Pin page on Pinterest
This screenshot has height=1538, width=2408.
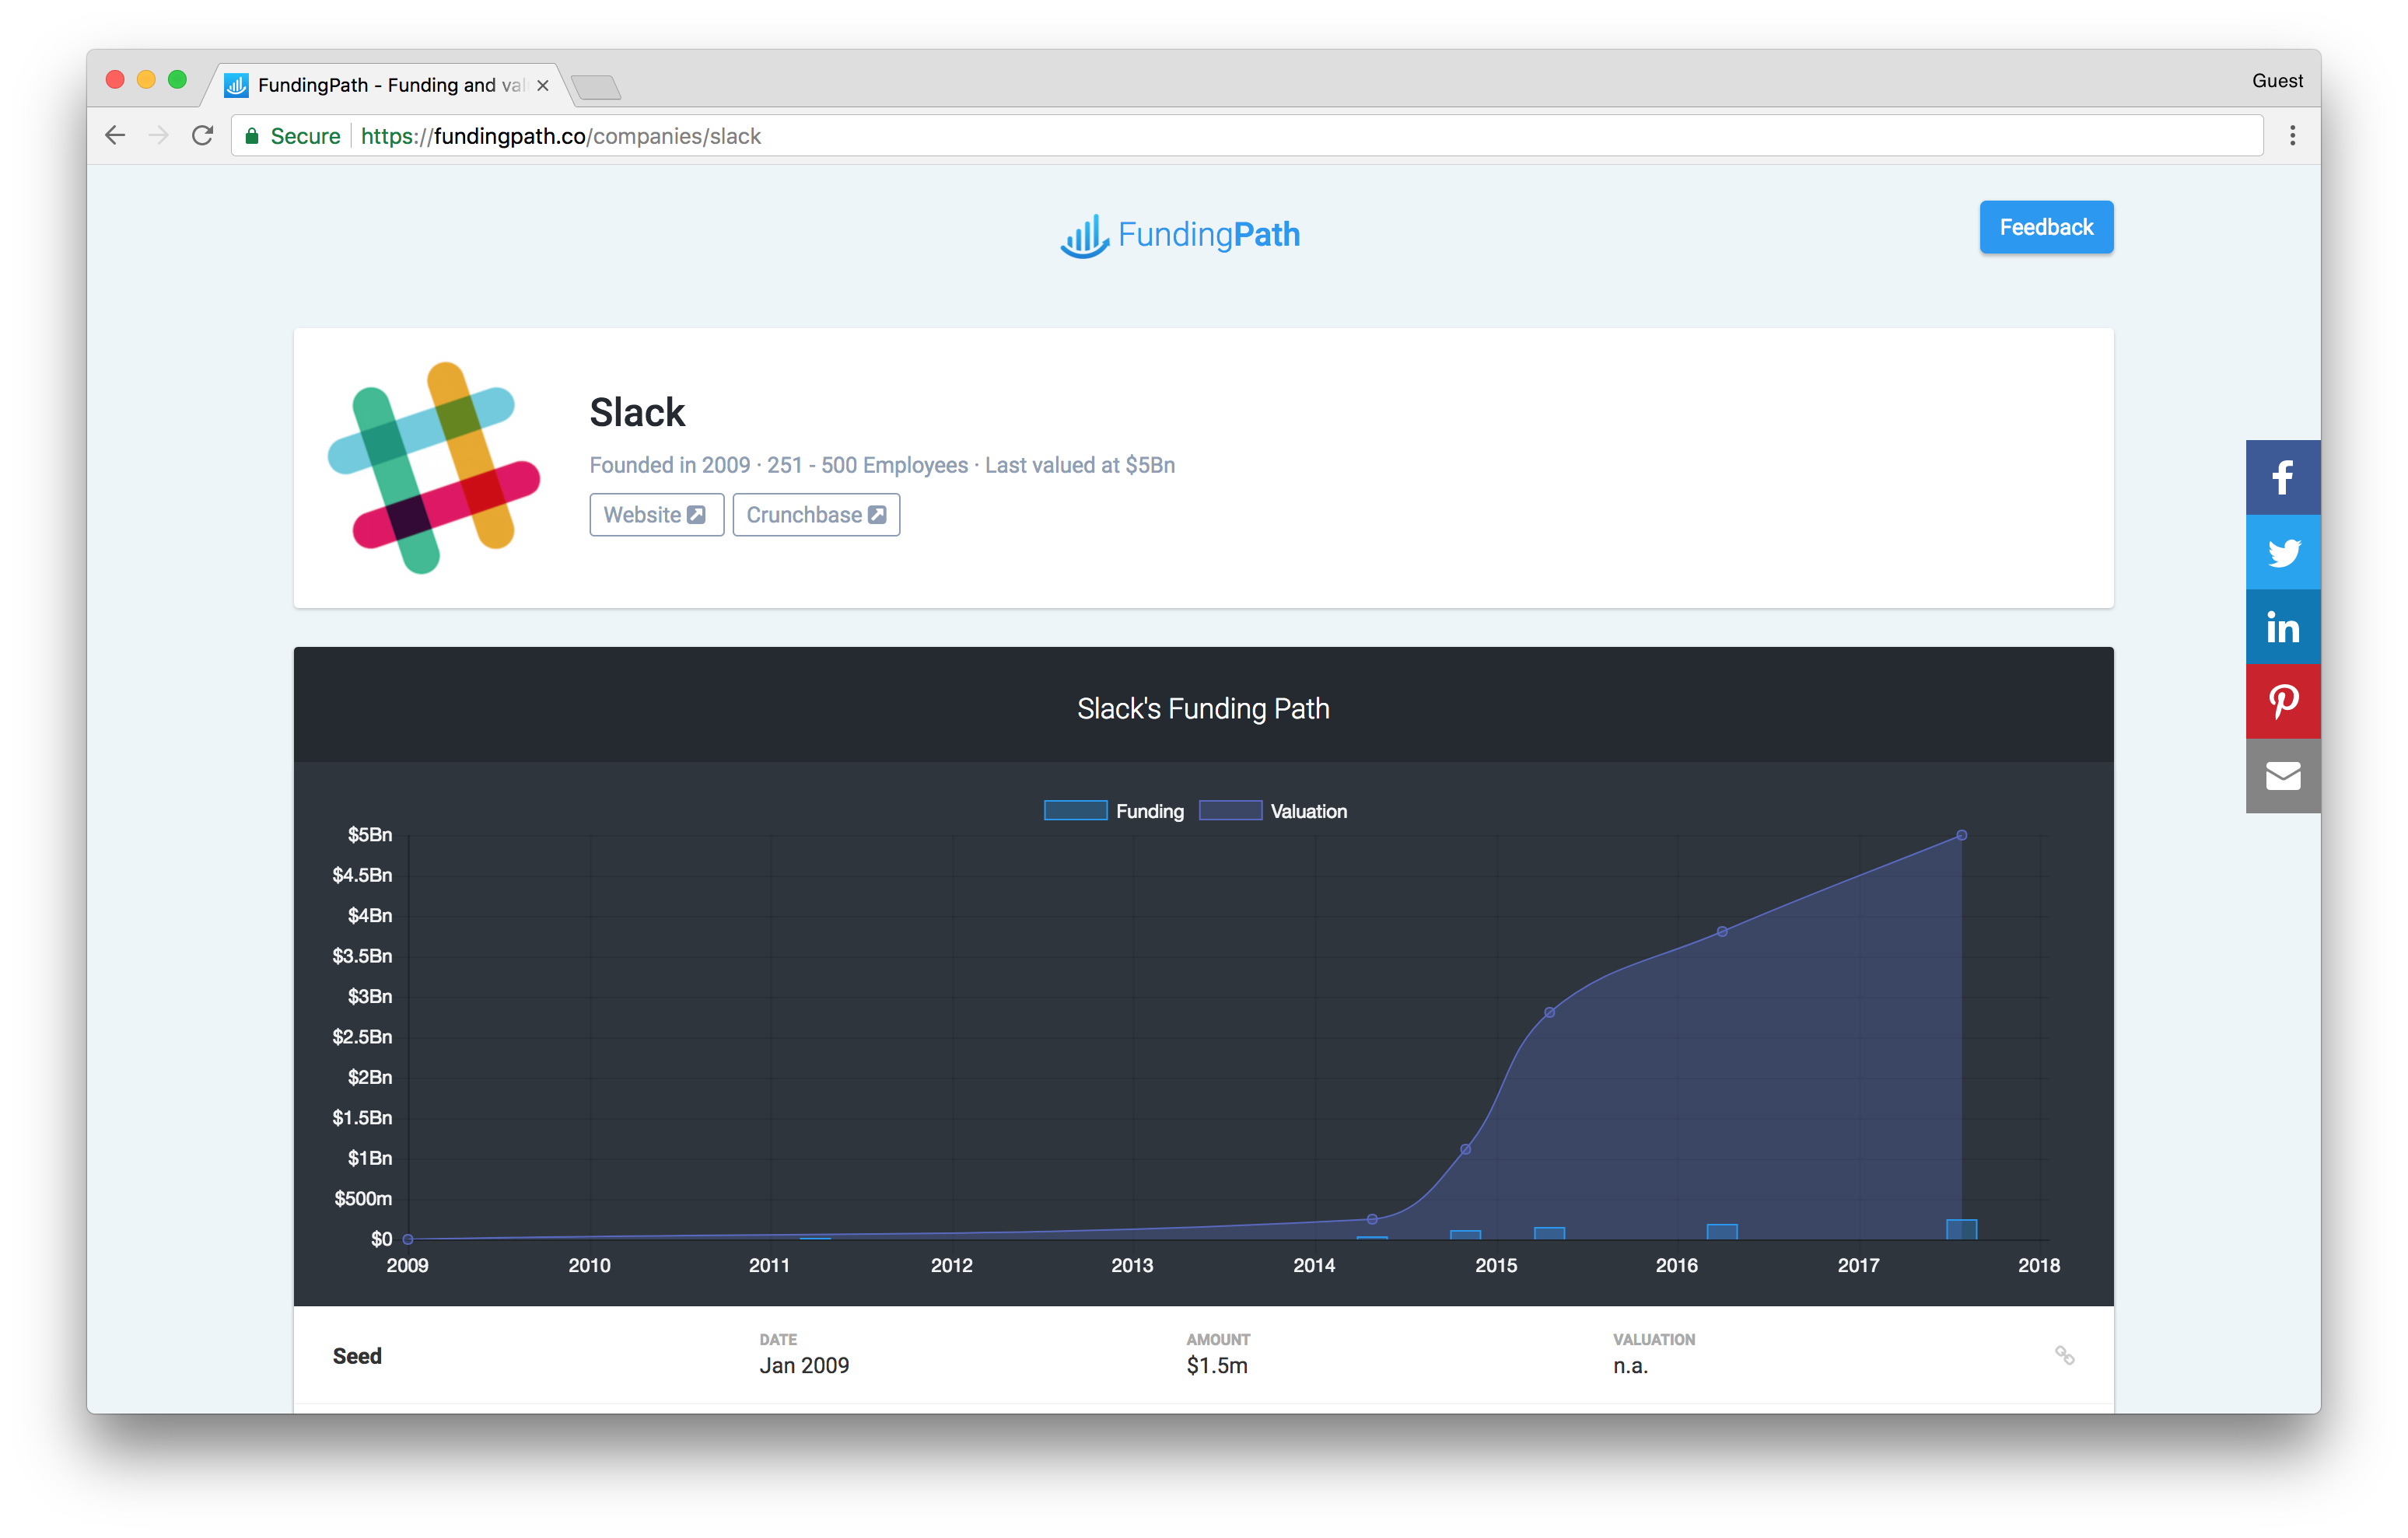pos(2282,701)
